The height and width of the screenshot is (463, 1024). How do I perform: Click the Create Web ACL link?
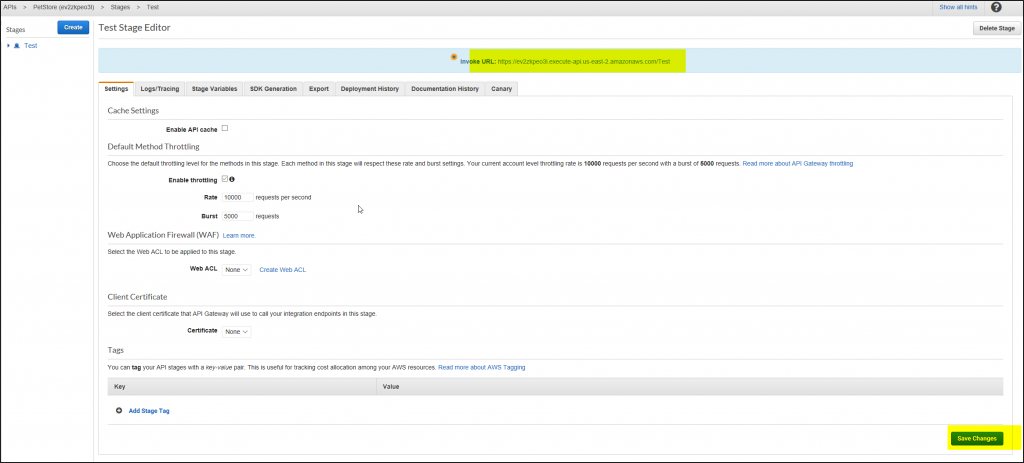coord(282,270)
